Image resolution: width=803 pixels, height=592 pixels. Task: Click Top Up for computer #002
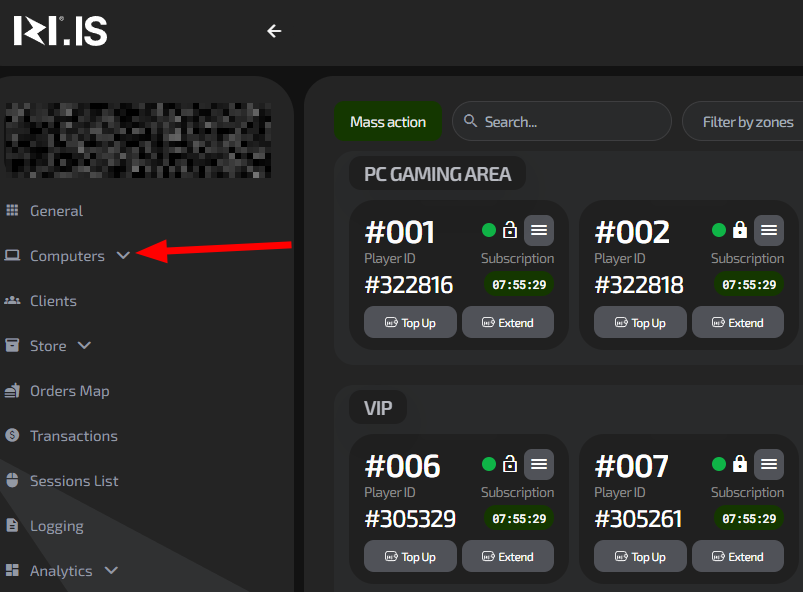pos(640,323)
